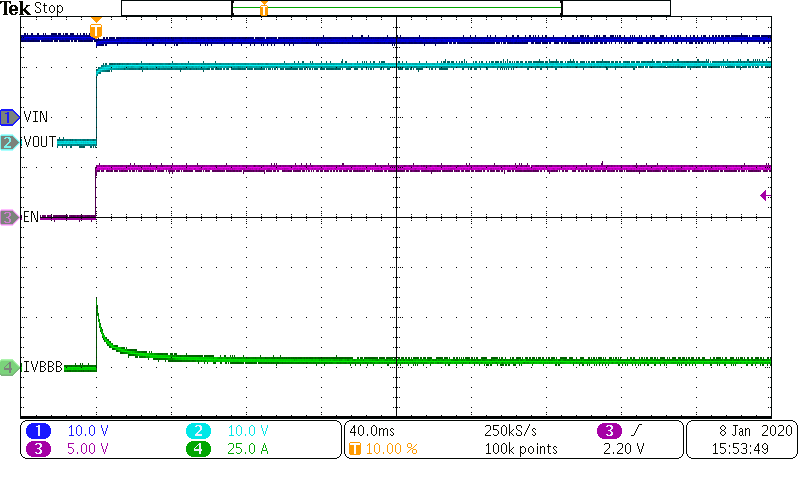The height and width of the screenshot is (480, 800).
Task: Select channel 4 badge showing 25.0 A
Action: point(199,449)
